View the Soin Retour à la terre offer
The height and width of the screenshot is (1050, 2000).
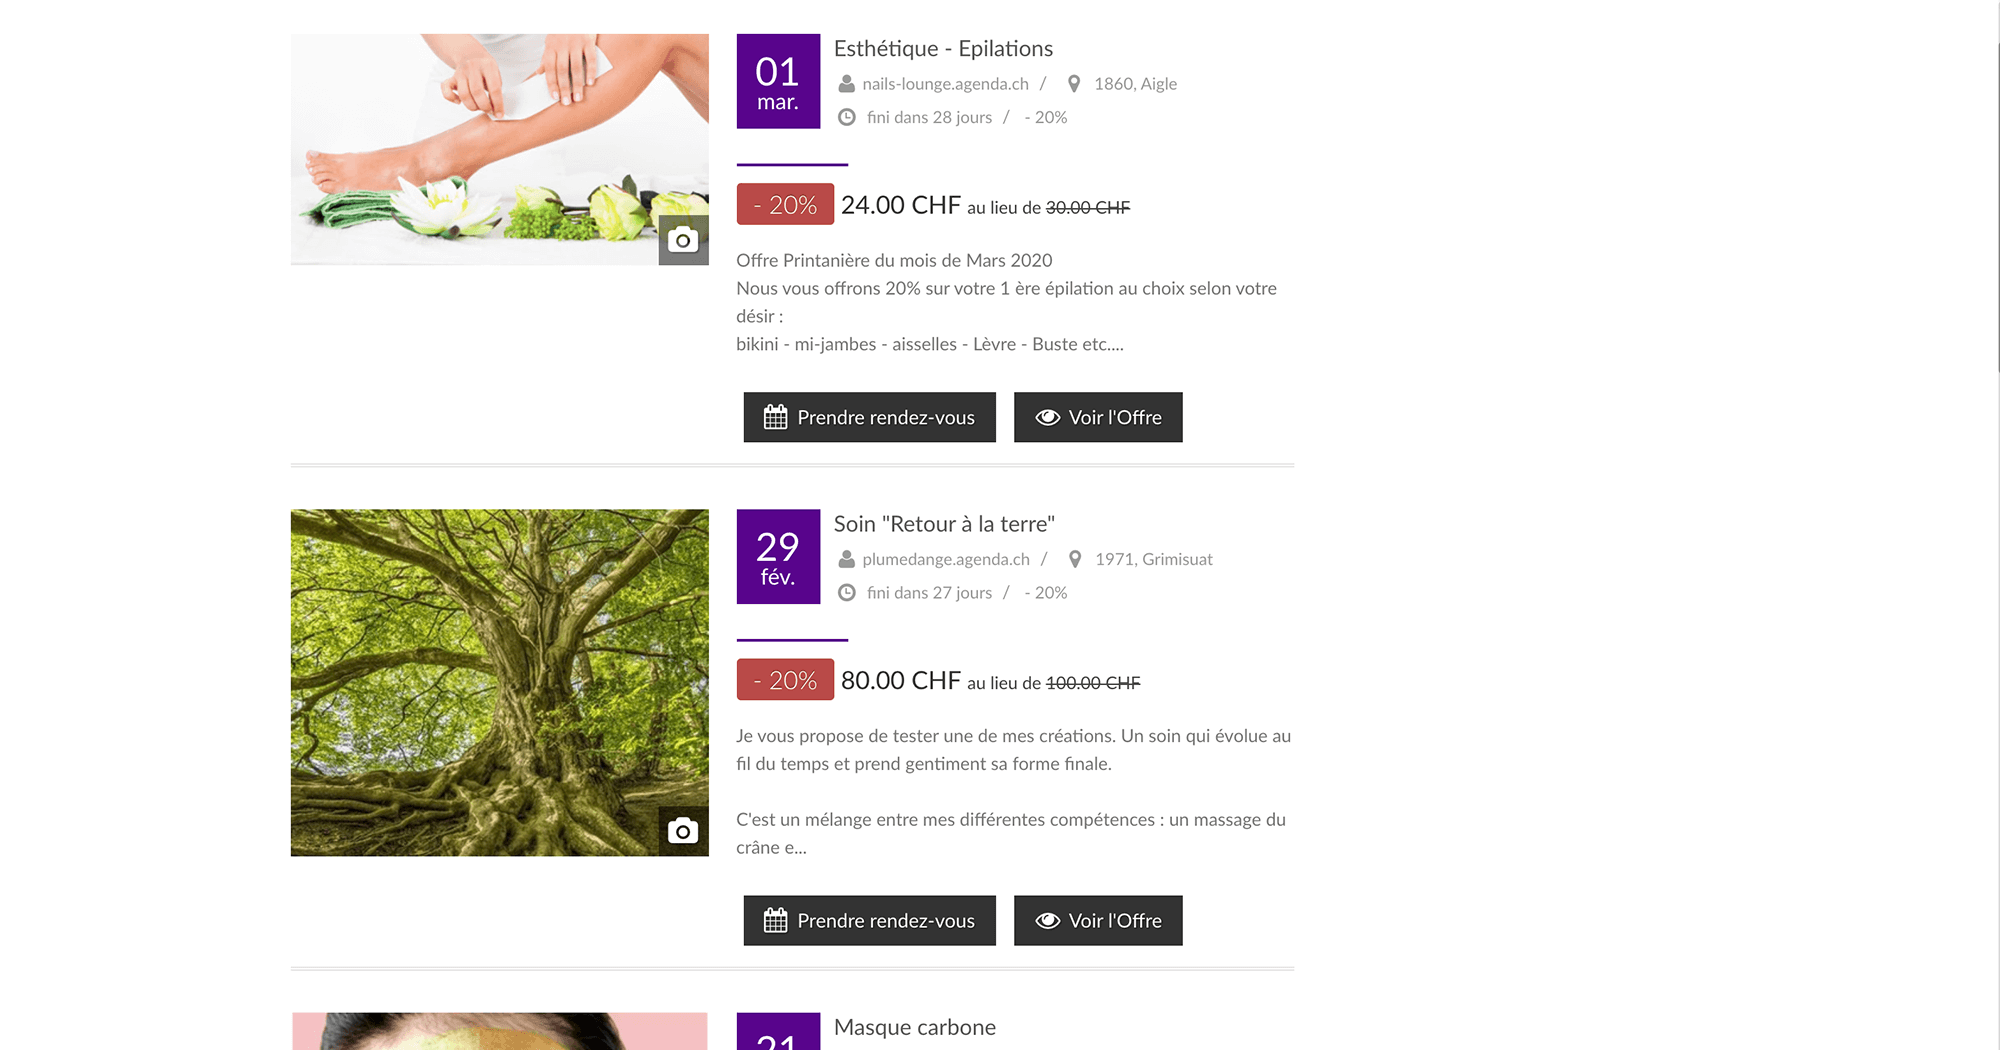tap(1098, 920)
